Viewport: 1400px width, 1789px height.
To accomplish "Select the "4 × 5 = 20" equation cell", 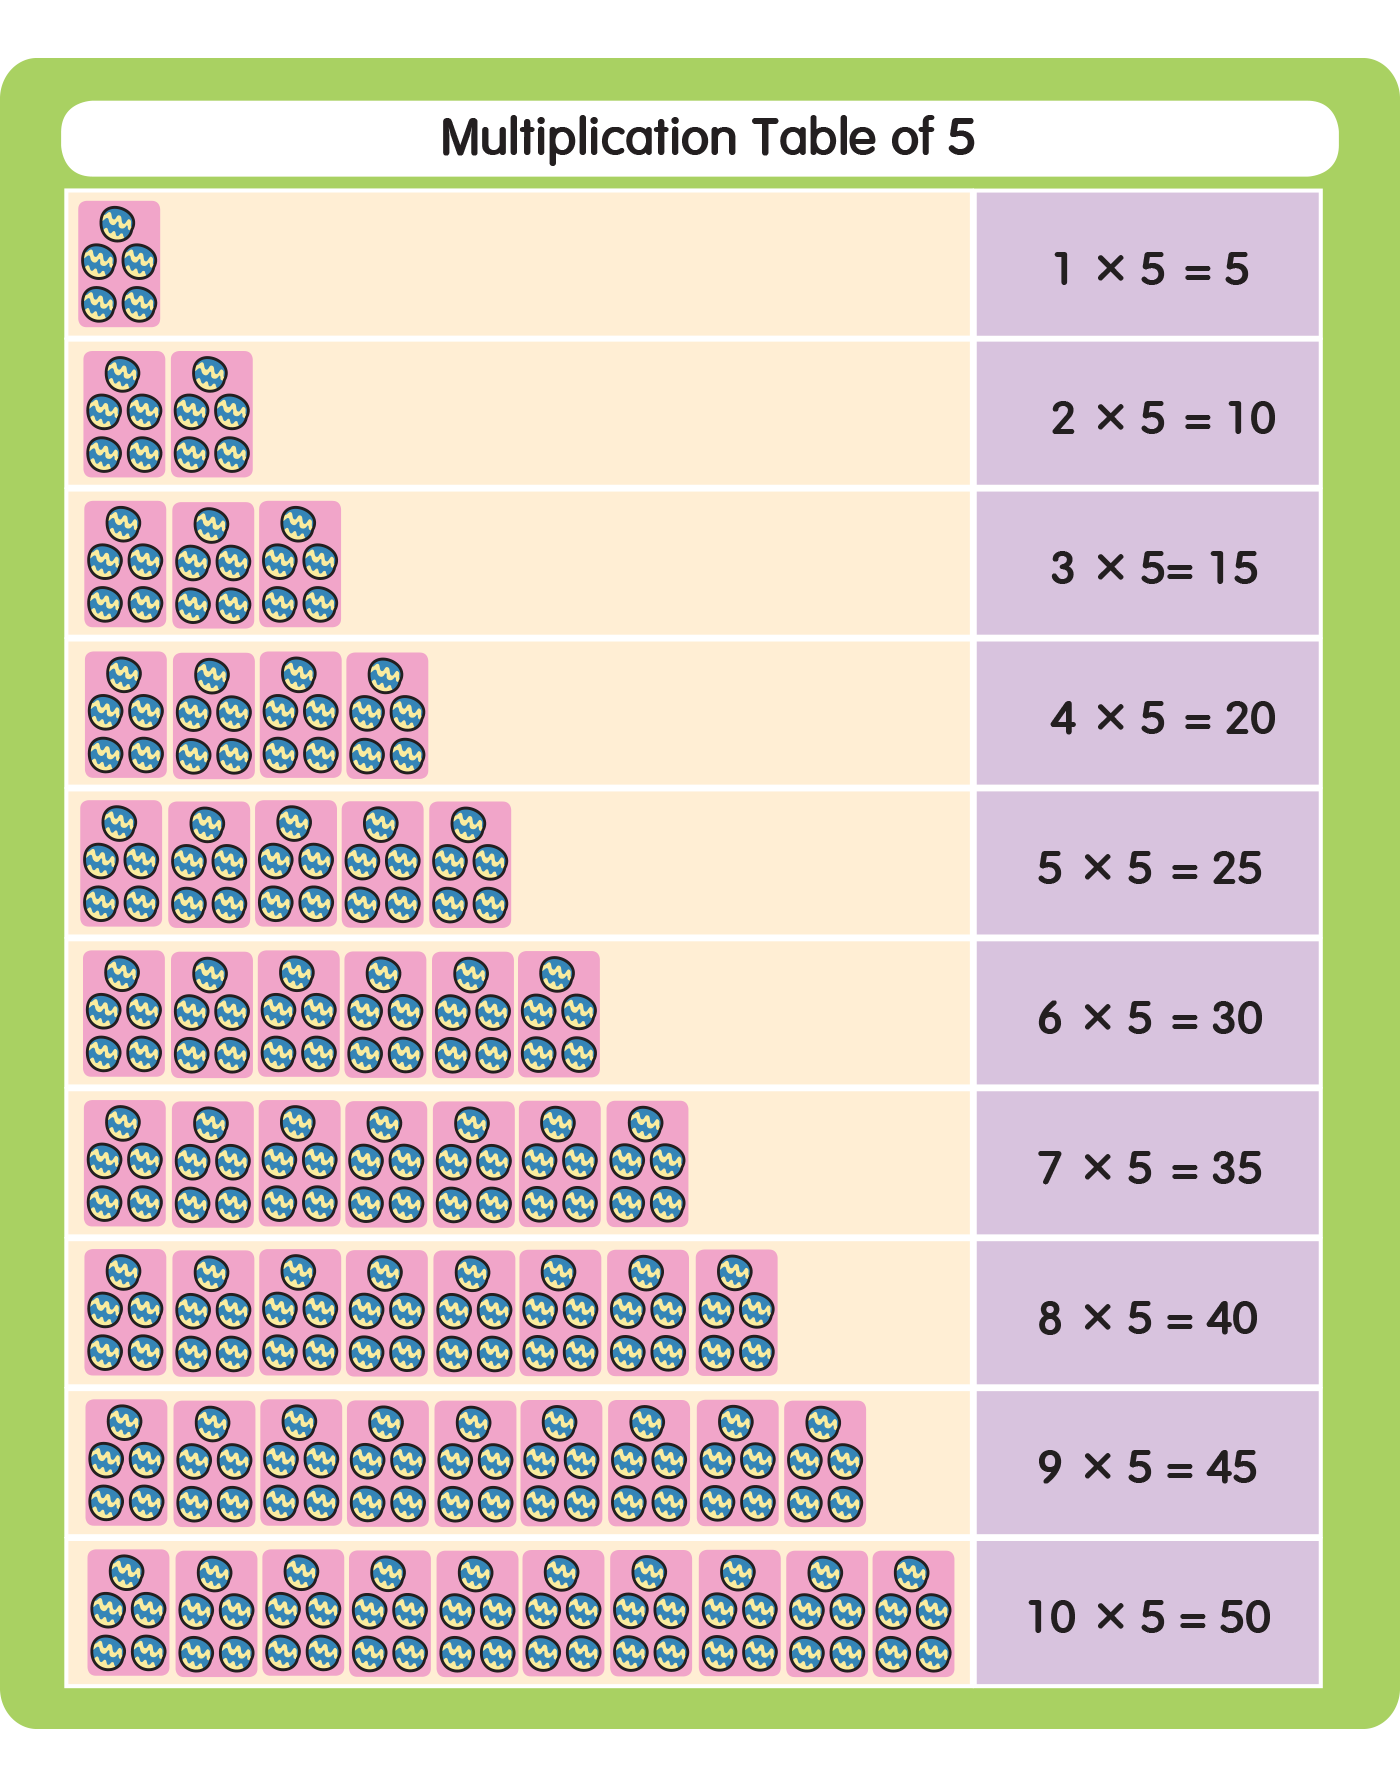I will click(x=1162, y=718).
